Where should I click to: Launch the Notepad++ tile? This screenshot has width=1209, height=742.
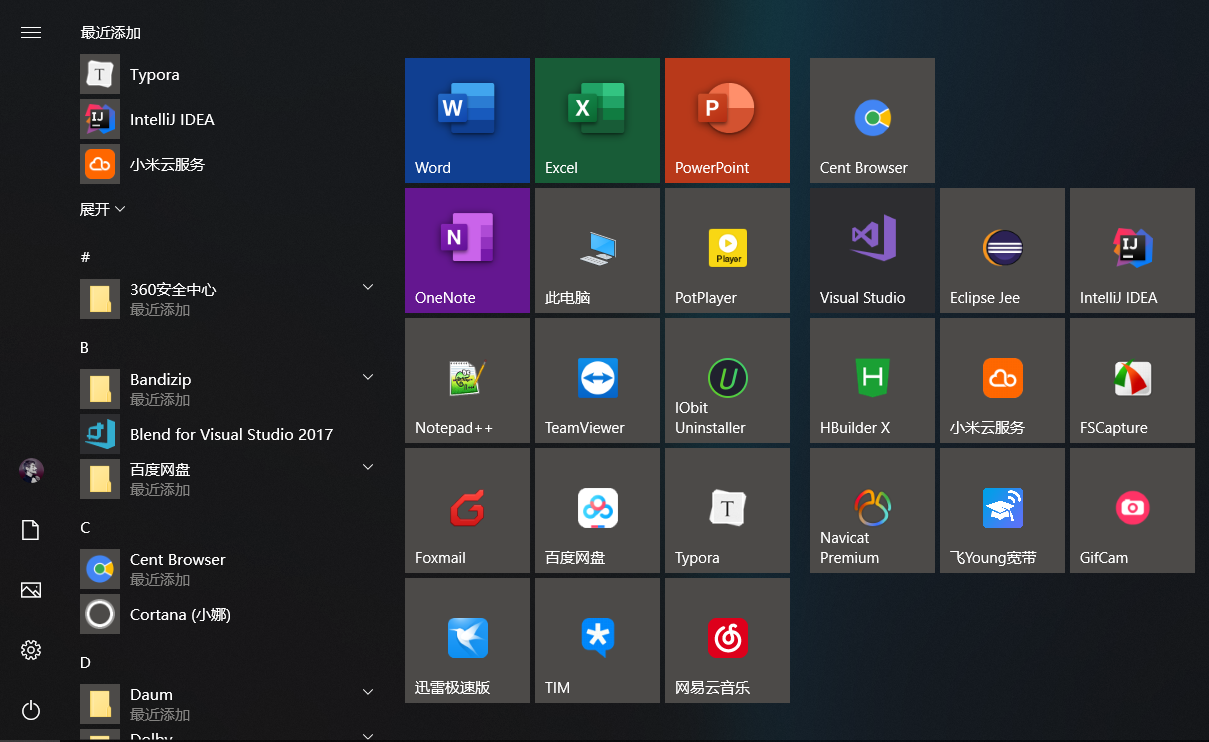point(467,380)
